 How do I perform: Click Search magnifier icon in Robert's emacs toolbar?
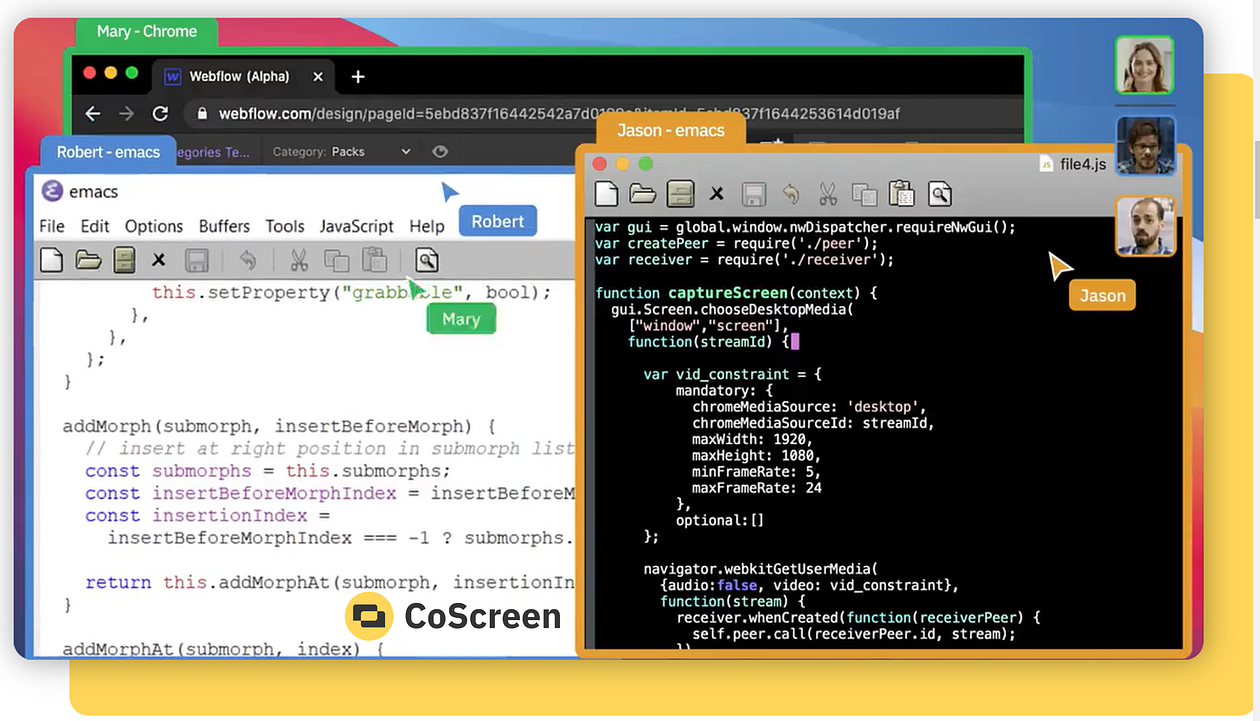[427, 261]
